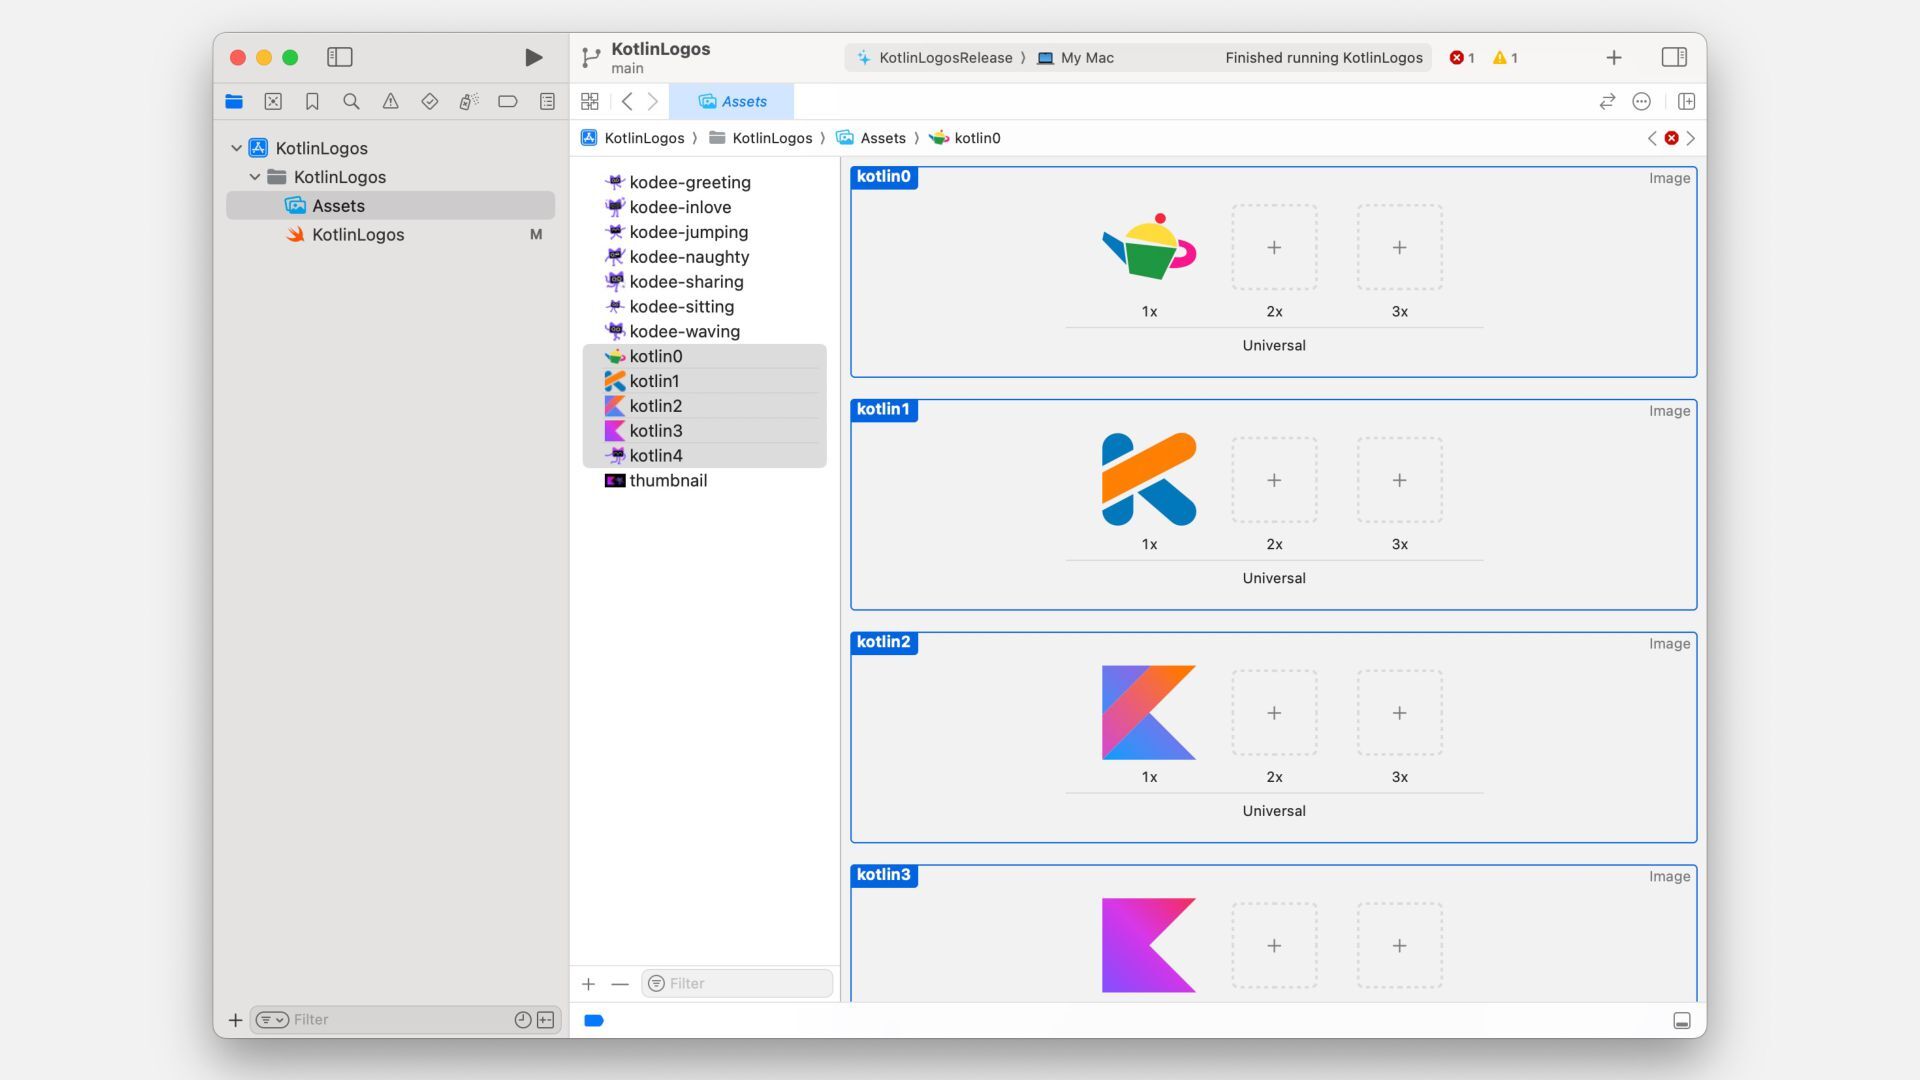Toggle the bottom debug area button
The image size is (1920, 1080).
click(x=1682, y=1021)
